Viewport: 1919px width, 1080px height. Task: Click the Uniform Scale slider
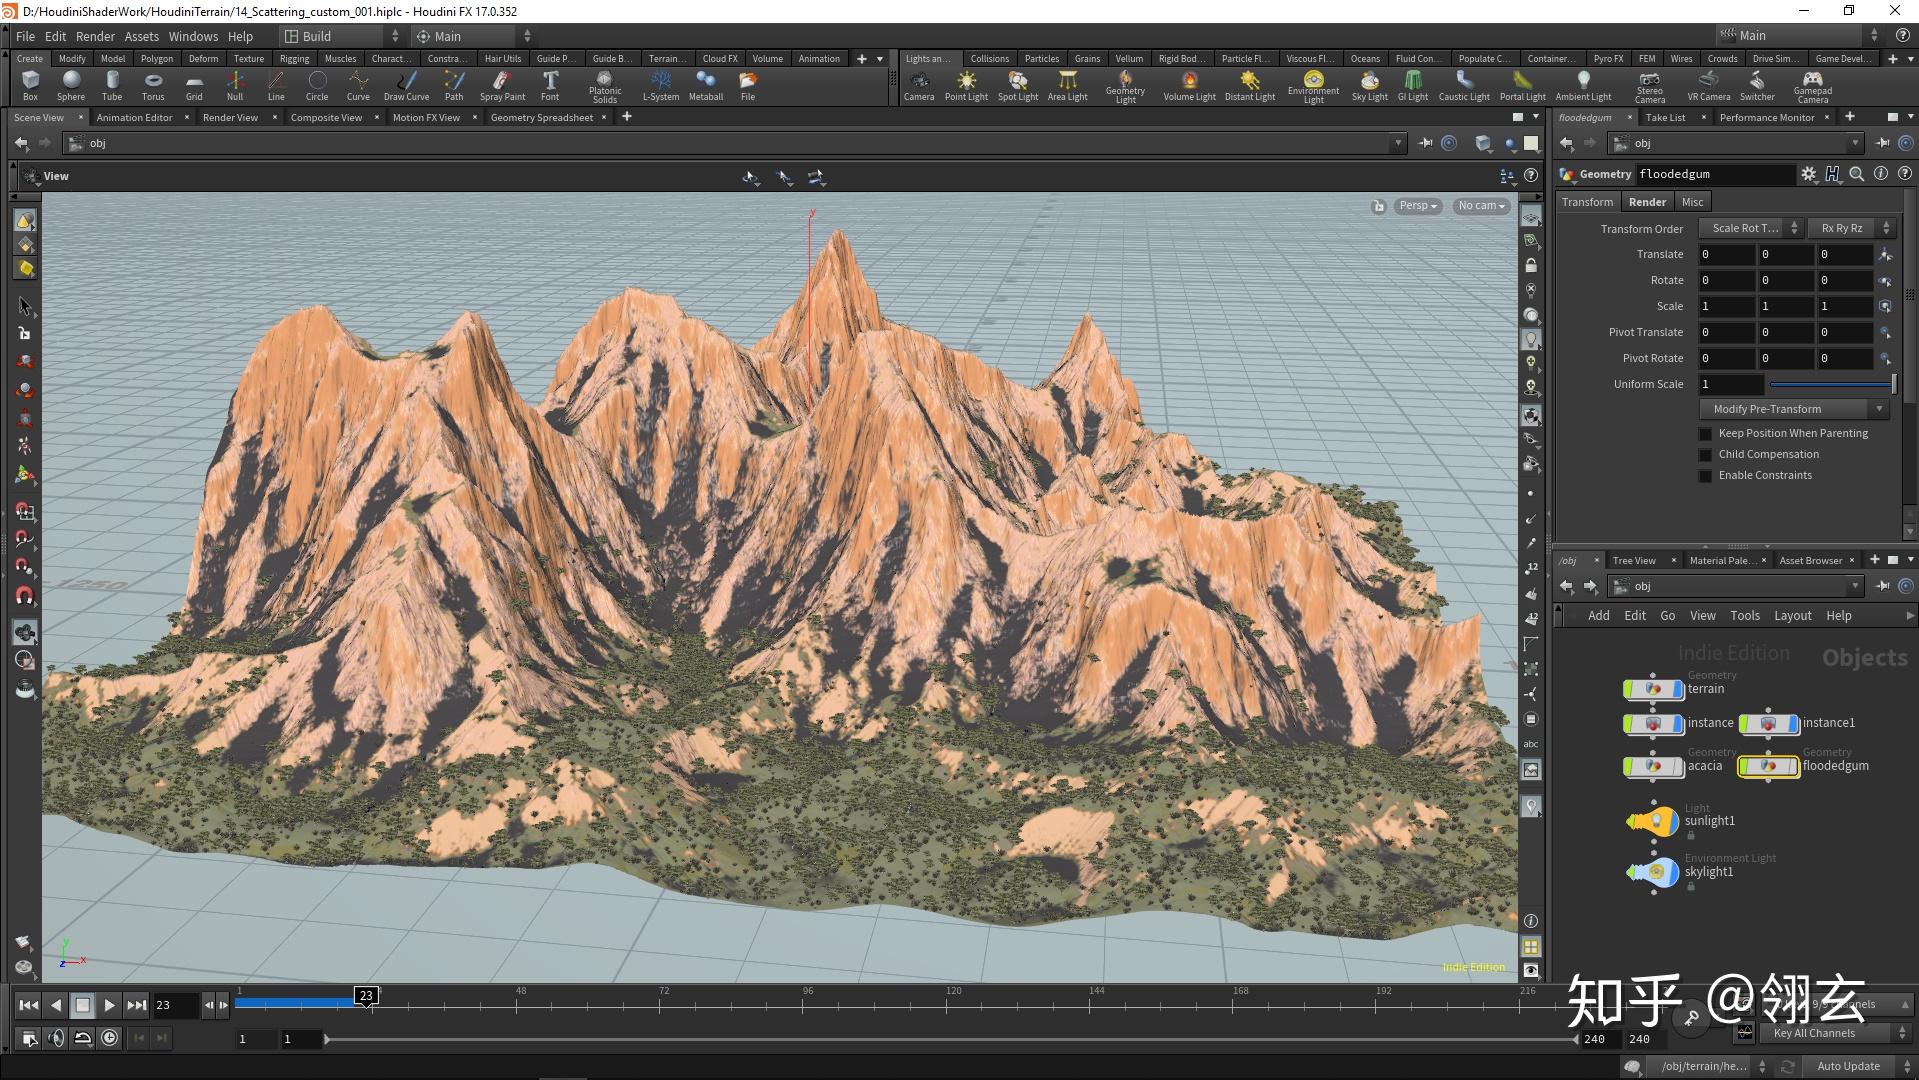(1828, 384)
